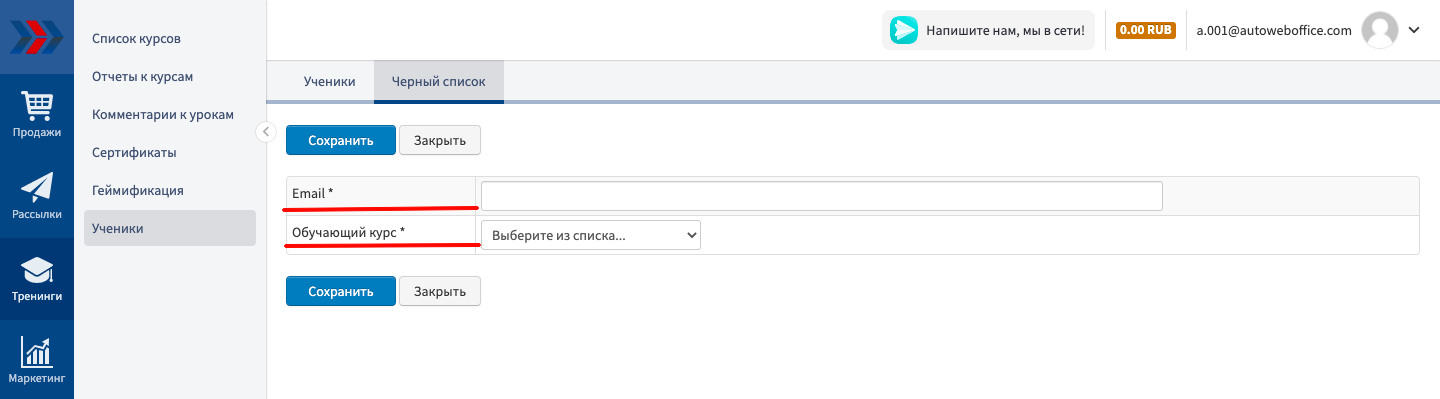Click the a.001@autoweboffice.com account email

pos(1274,31)
